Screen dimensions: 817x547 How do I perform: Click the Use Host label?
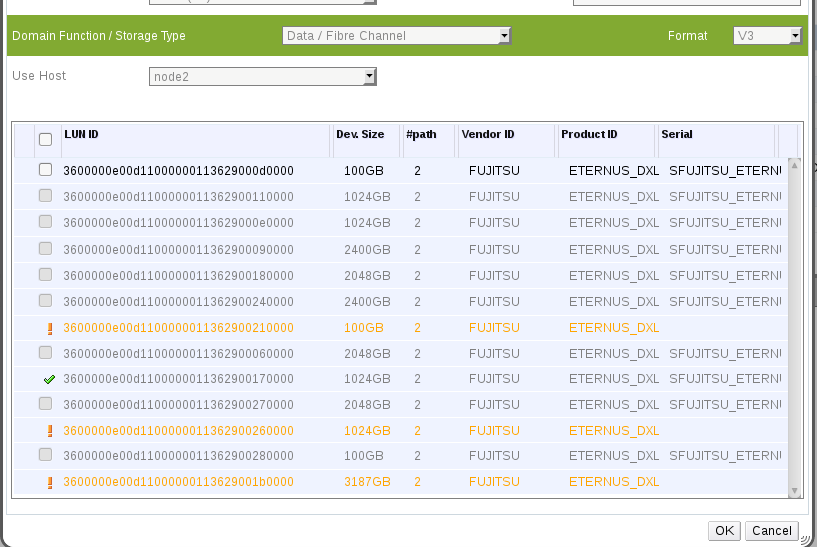coord(39,76)
